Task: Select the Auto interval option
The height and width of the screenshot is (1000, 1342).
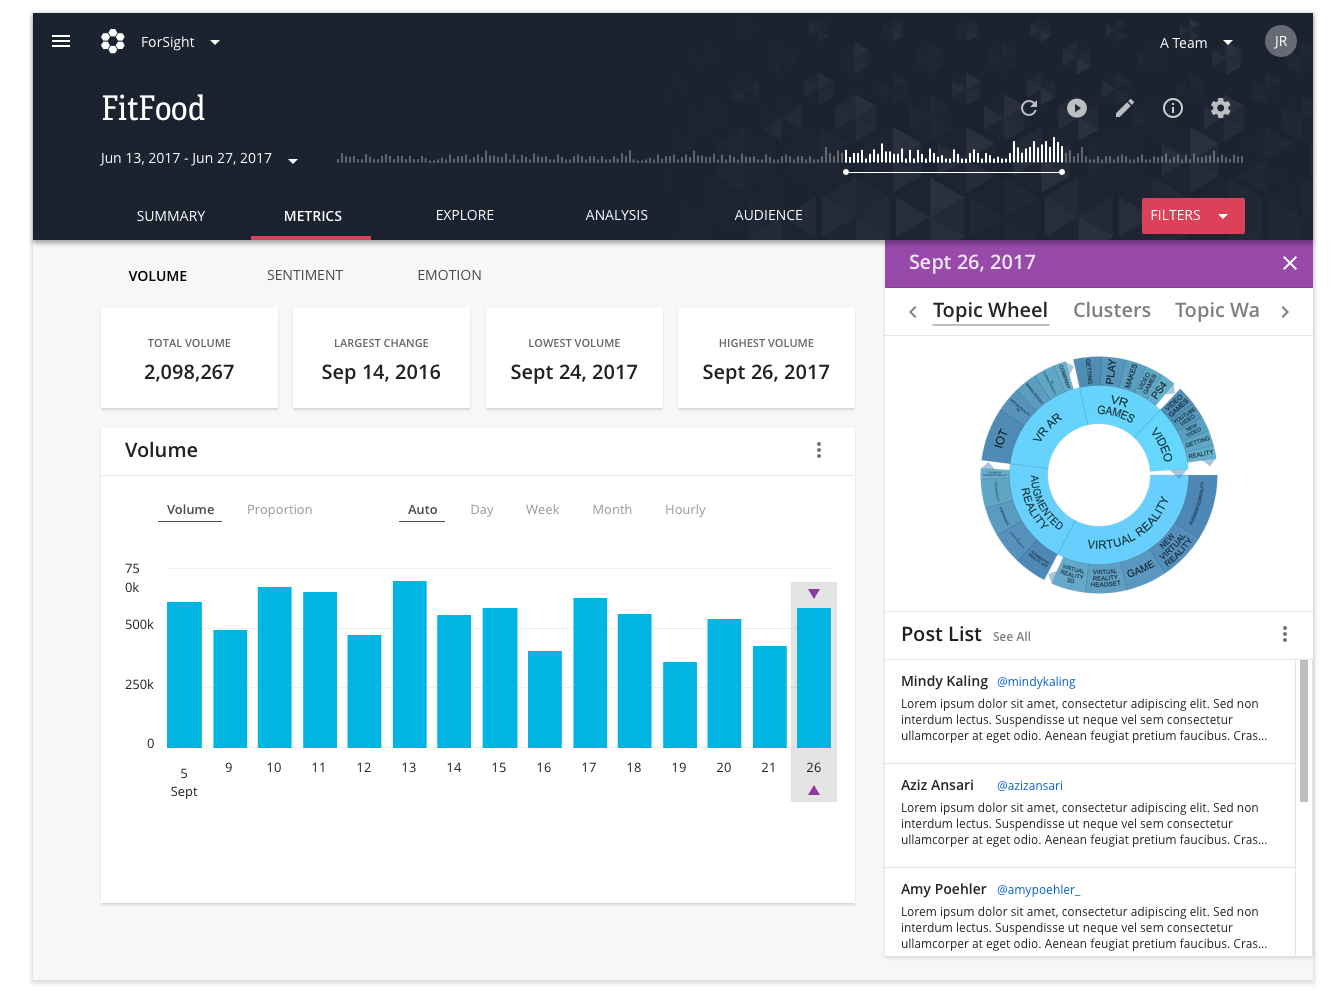Action: (423, 510)
